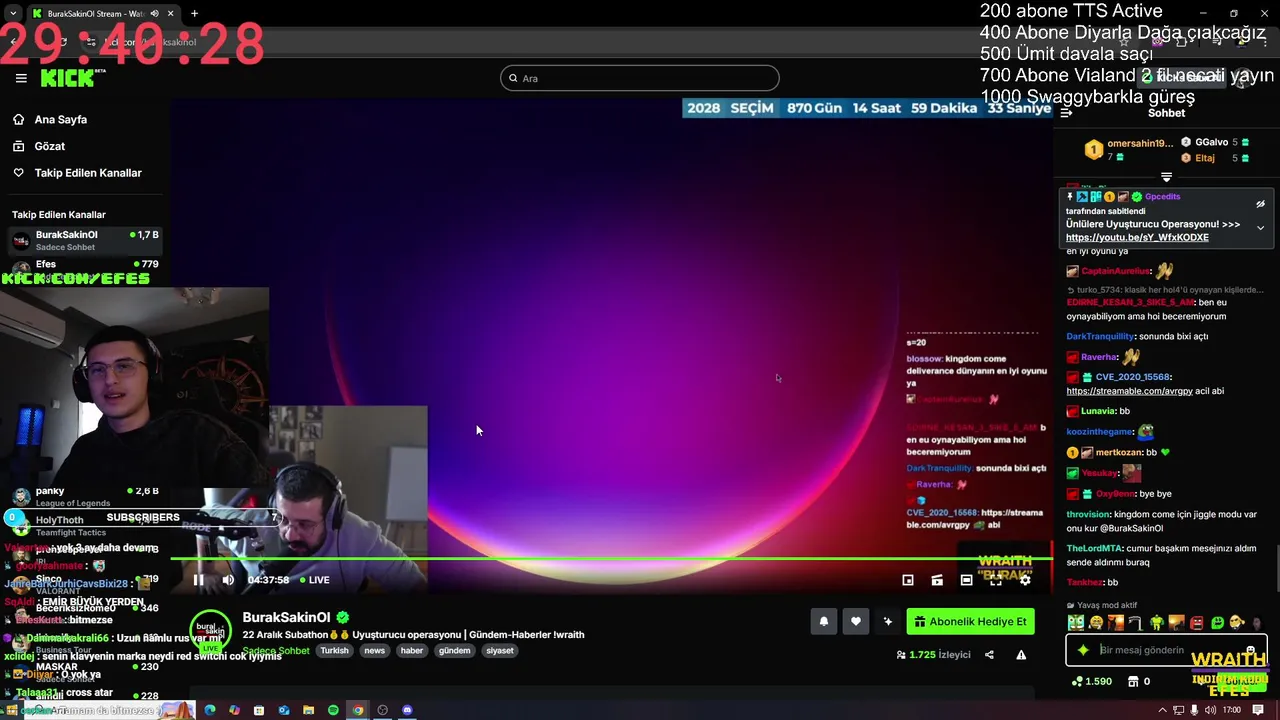Click Eltaj in leaderboard
This screenshot has height=720, width=1280.
coord(1204,158)
